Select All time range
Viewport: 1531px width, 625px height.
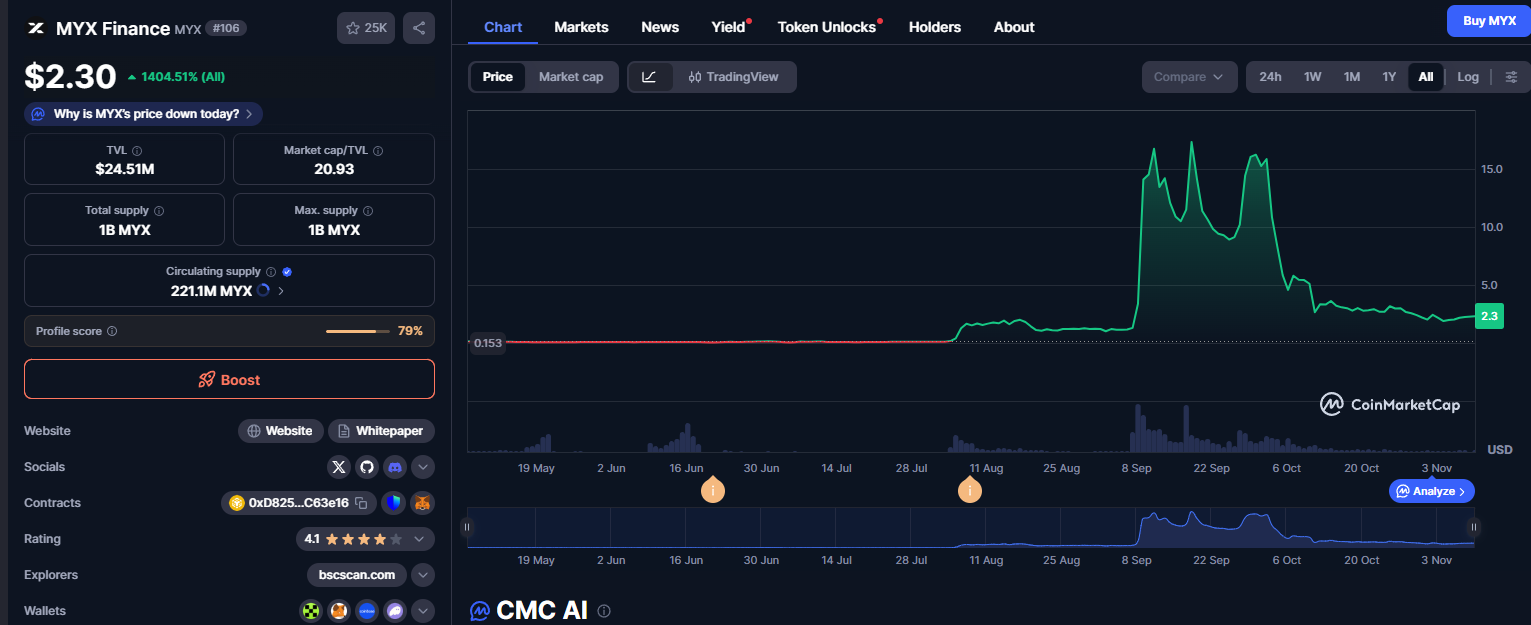point(1425,77)
